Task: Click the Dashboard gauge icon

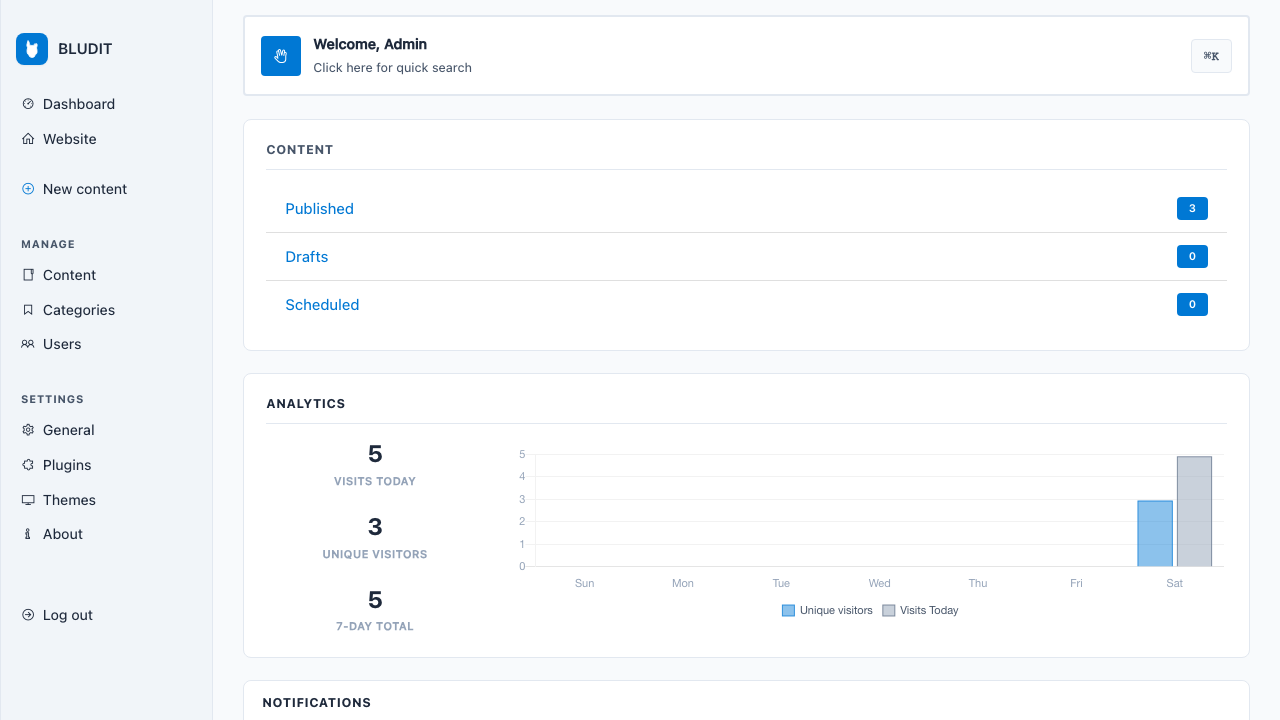Action: click(28, 104)
